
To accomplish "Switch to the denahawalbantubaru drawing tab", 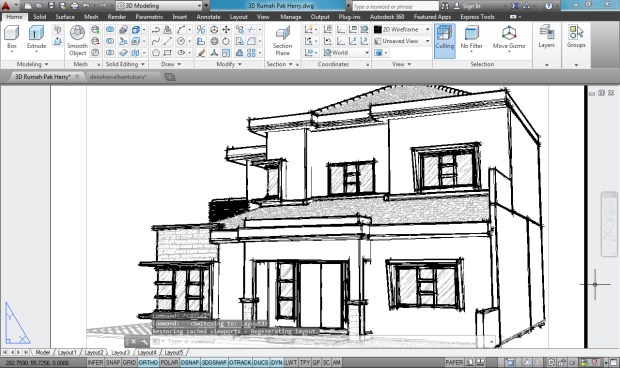I will pos(118,77).
